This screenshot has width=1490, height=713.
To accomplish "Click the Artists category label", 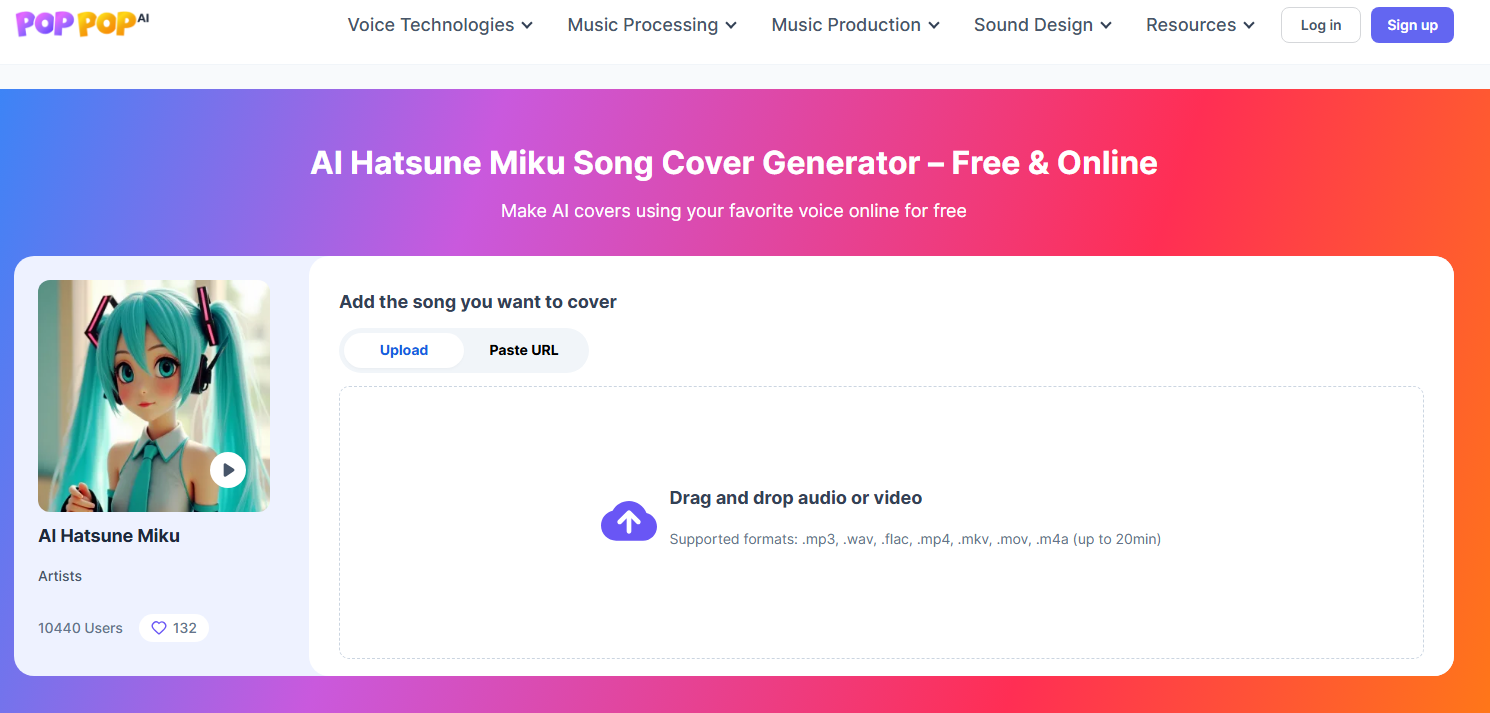I will coord(60,576).
